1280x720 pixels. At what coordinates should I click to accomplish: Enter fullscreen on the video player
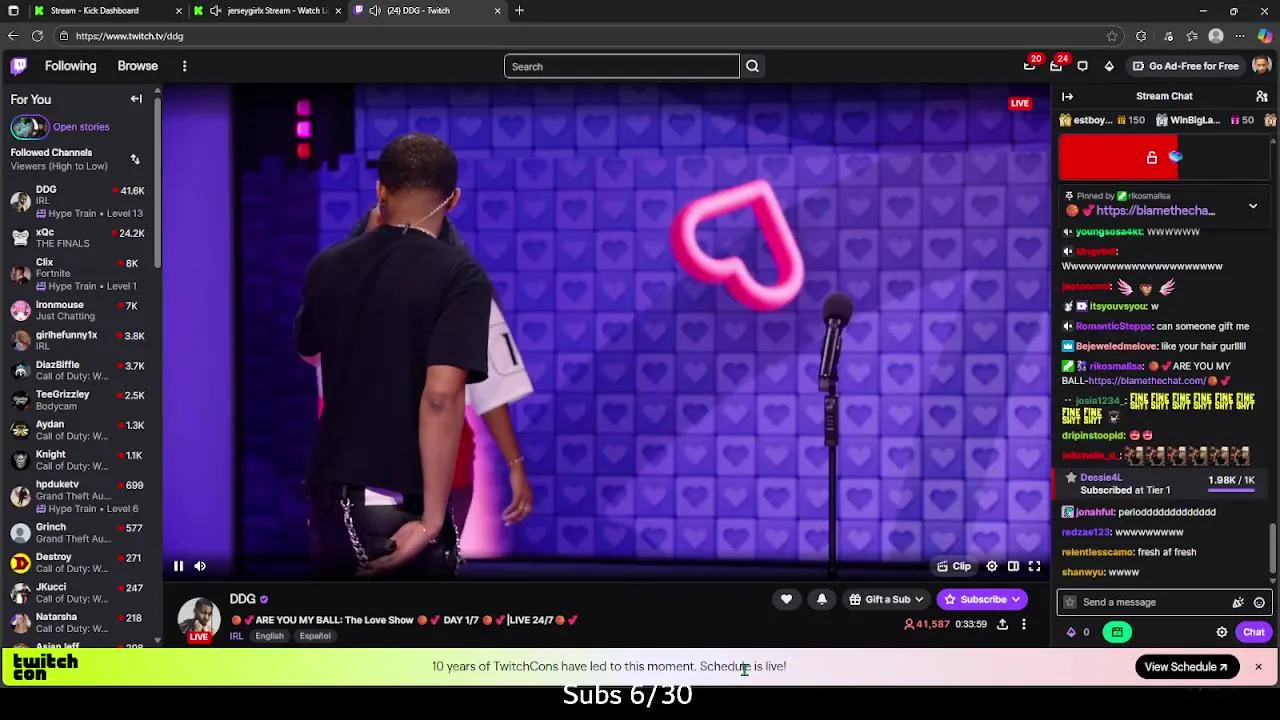point(1035,567)
